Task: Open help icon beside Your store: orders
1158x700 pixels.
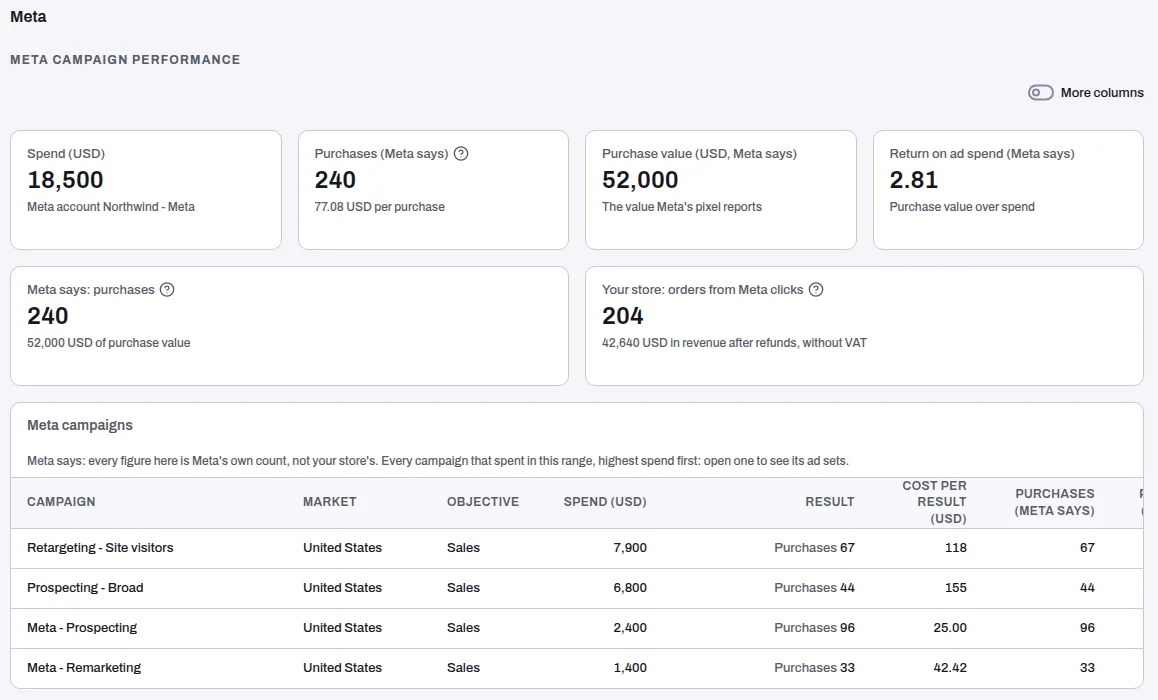Action: [x=815, y=289]
